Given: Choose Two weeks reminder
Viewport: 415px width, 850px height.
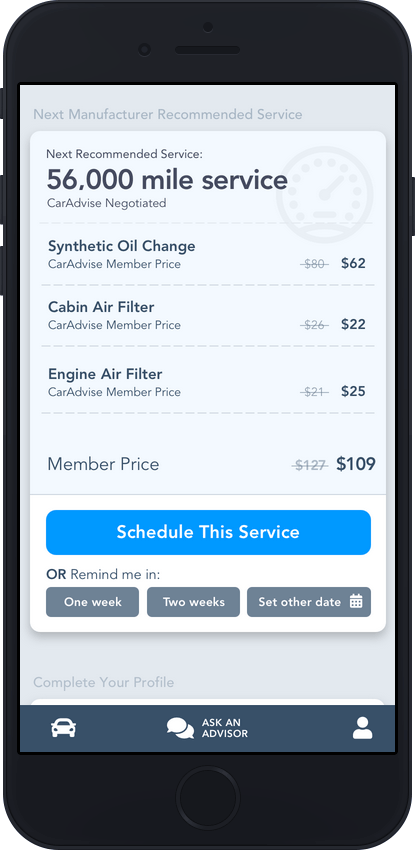Looking at the screenshot, I should [193, 602].
